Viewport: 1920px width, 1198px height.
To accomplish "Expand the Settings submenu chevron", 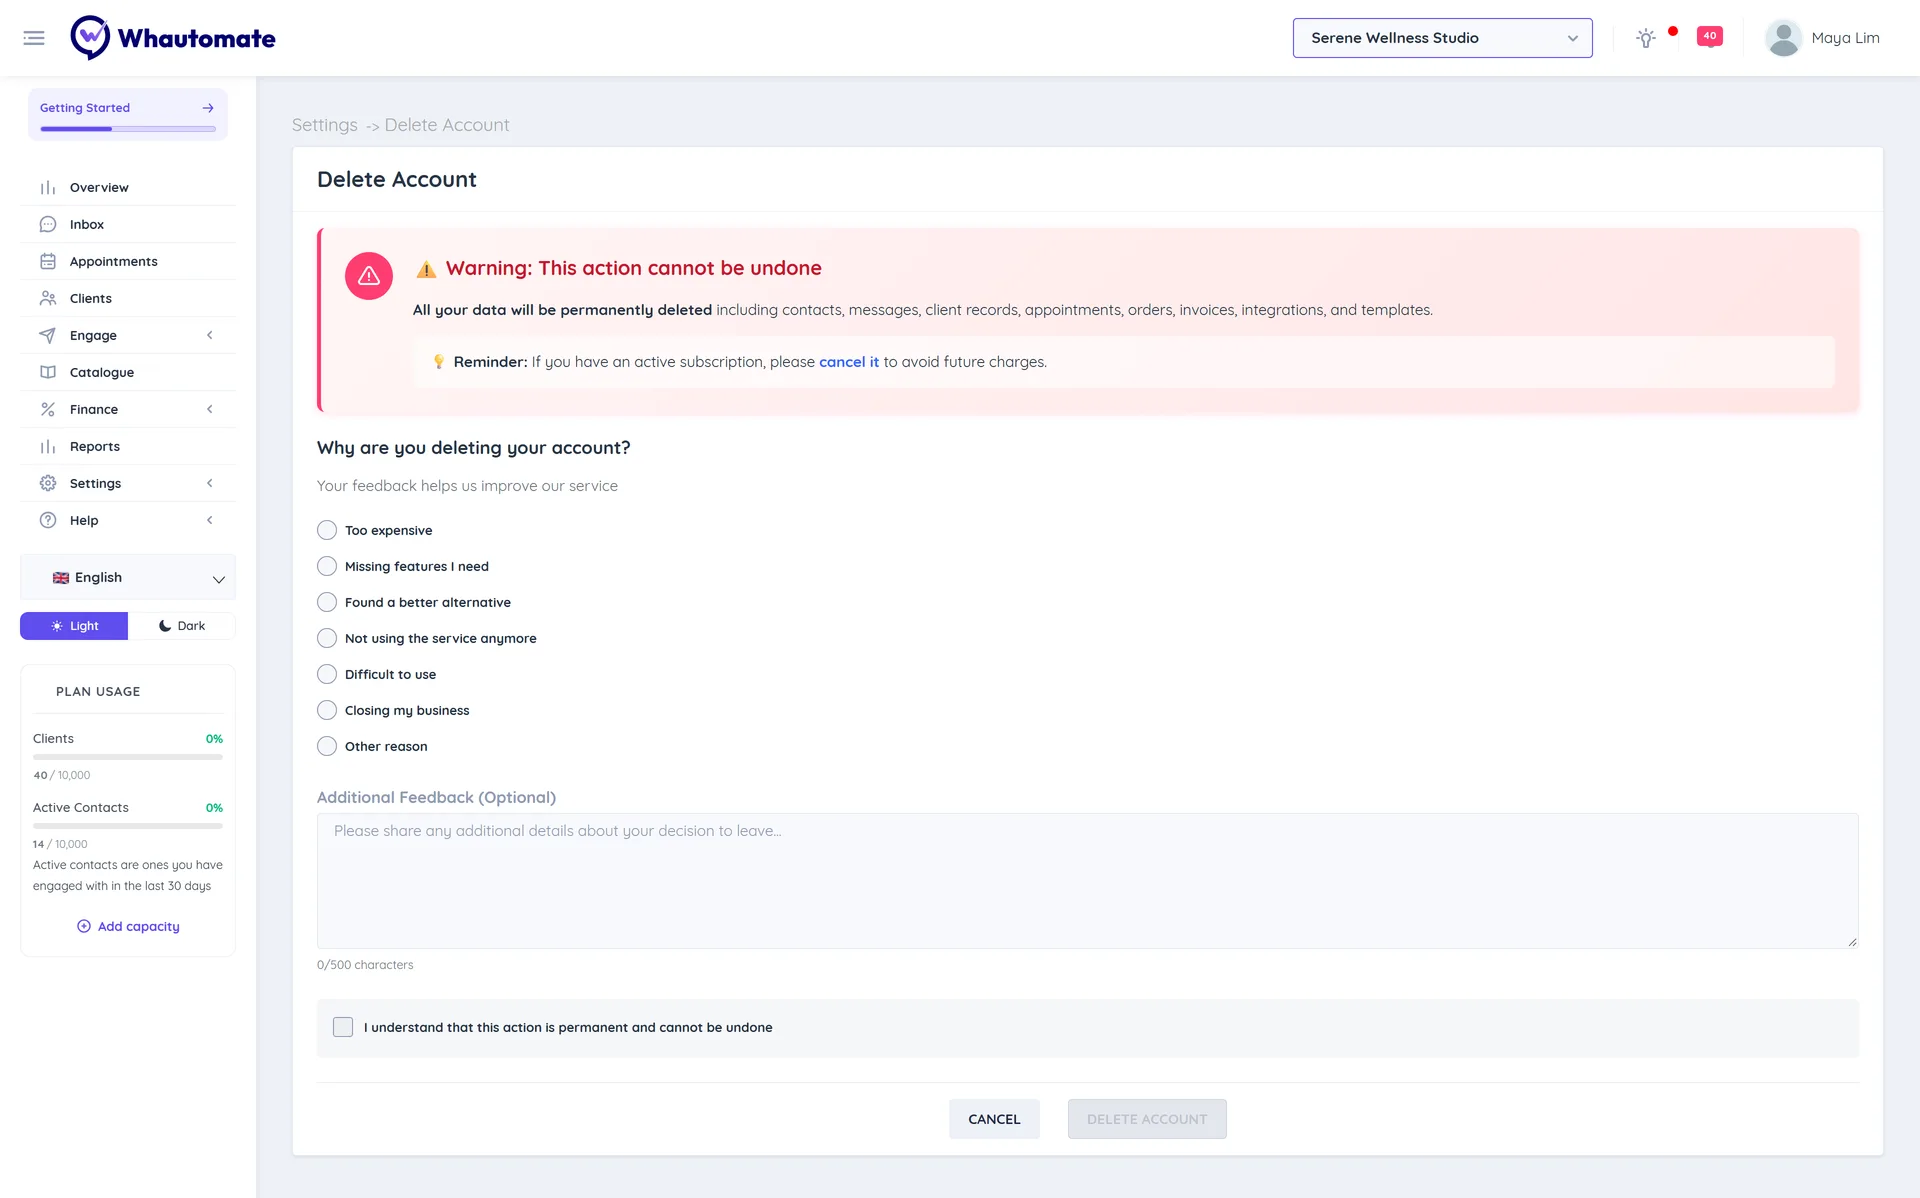I will [210, 484].
